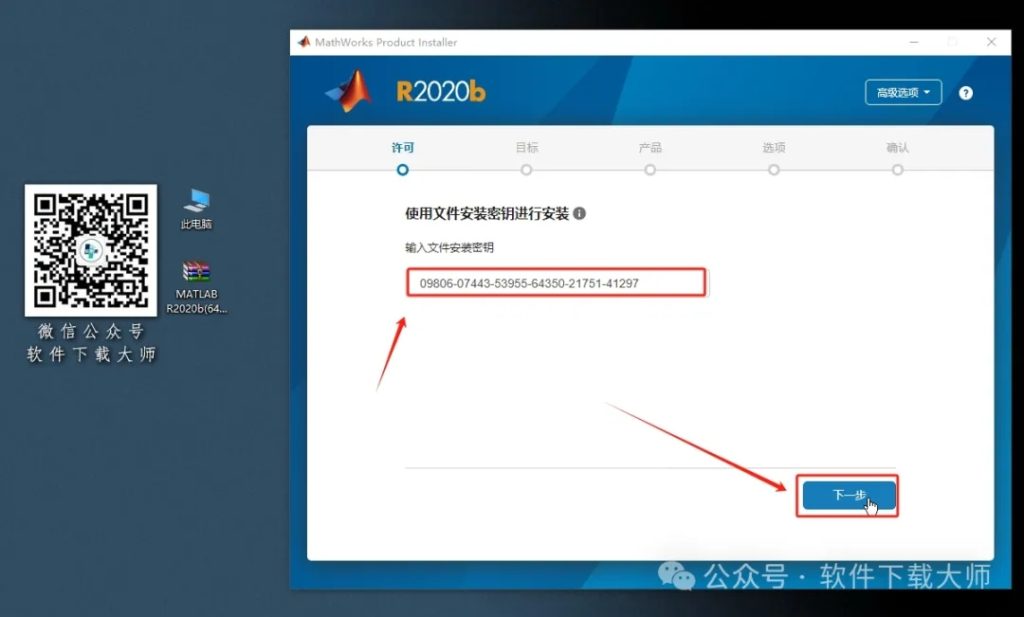Click inside the installation key input field

click(555, 283)
